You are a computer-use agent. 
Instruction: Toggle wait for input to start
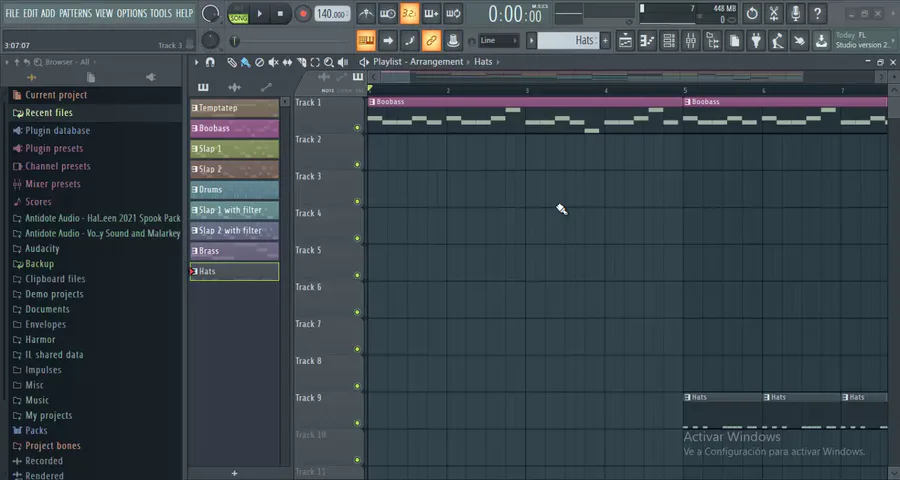388,13
